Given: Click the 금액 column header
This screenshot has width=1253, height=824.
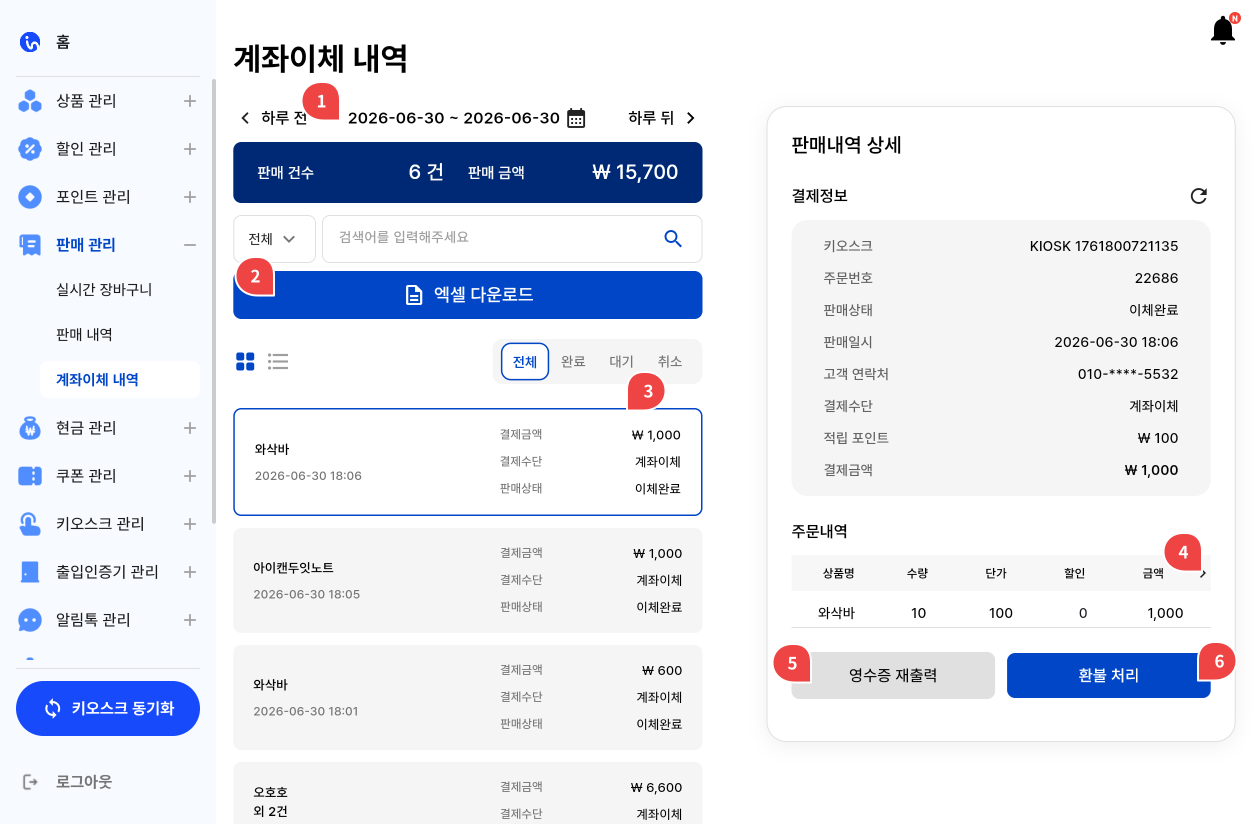Looking at the screenshot, I should (1153, 573).
